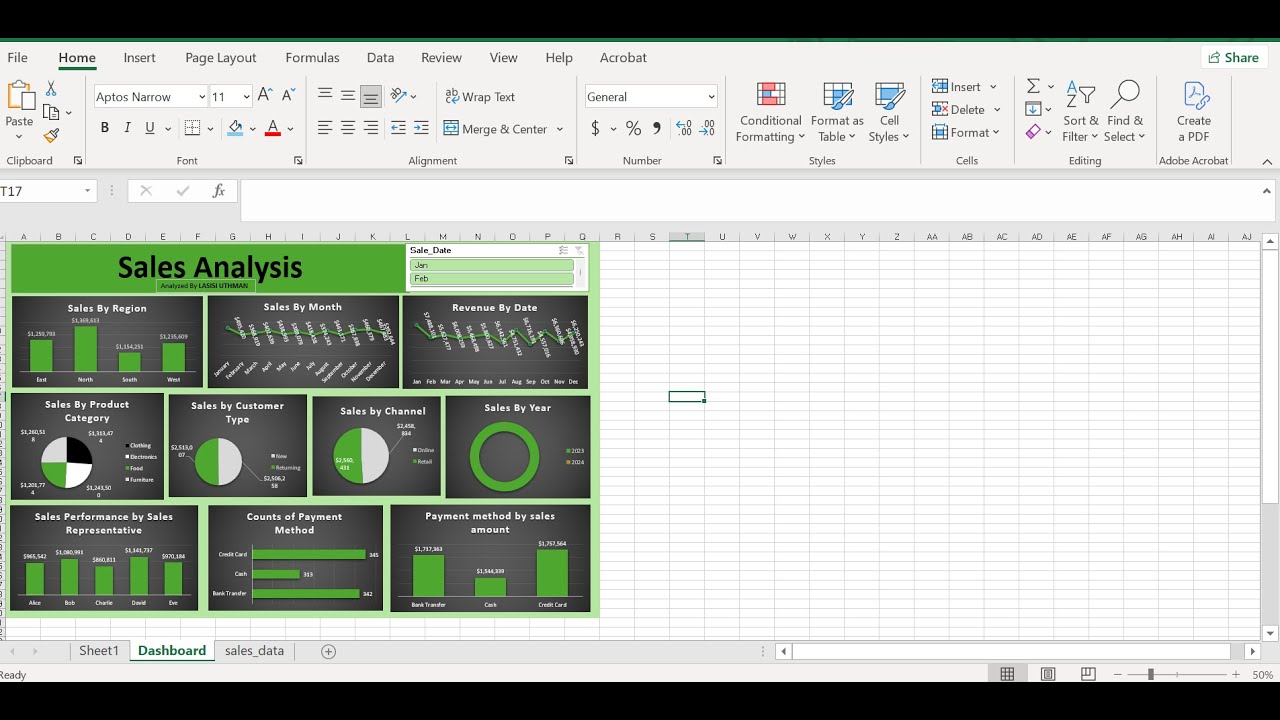Increase font size with larger A icon
Image resolution: width=1280 pixels, height=720 pixels.
pos(265,95)
